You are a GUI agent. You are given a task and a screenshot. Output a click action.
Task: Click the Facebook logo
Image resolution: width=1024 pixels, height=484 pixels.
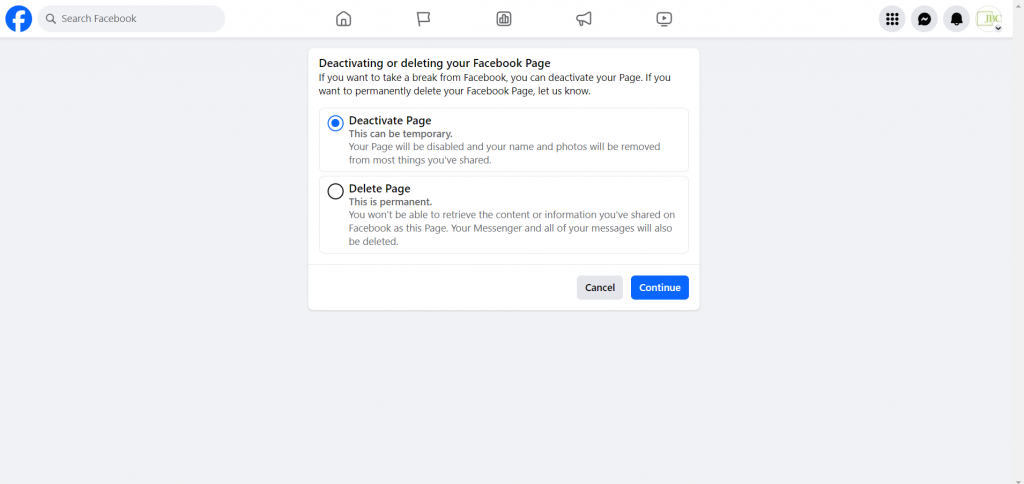point(19,19)
